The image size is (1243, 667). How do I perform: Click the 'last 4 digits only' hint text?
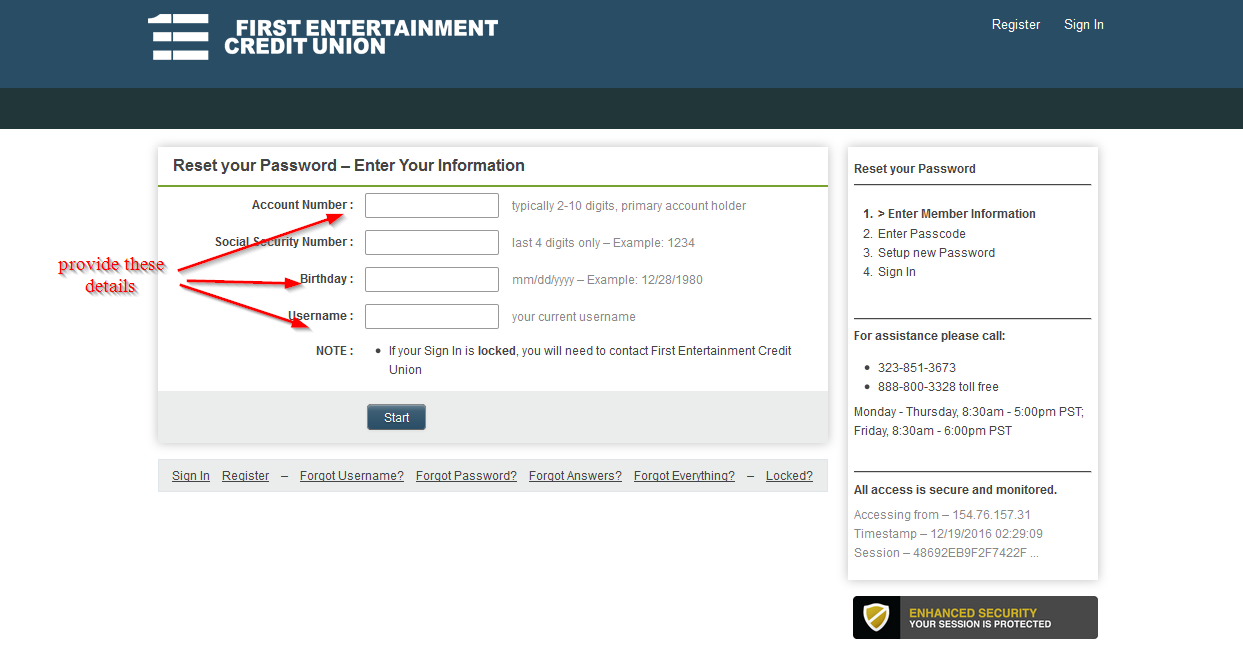click(603, 243)
